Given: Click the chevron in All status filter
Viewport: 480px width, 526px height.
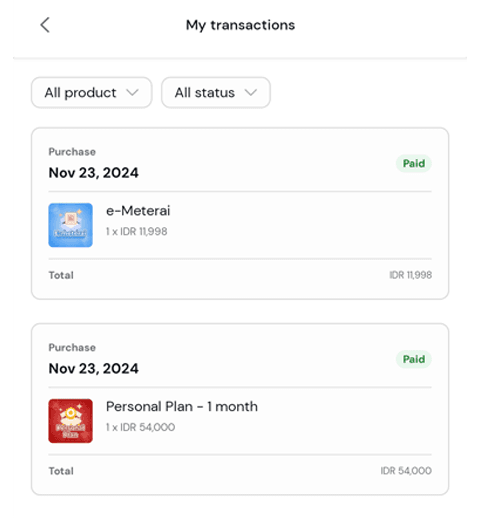Looking at the screenshot, I should tap(251, 93).
